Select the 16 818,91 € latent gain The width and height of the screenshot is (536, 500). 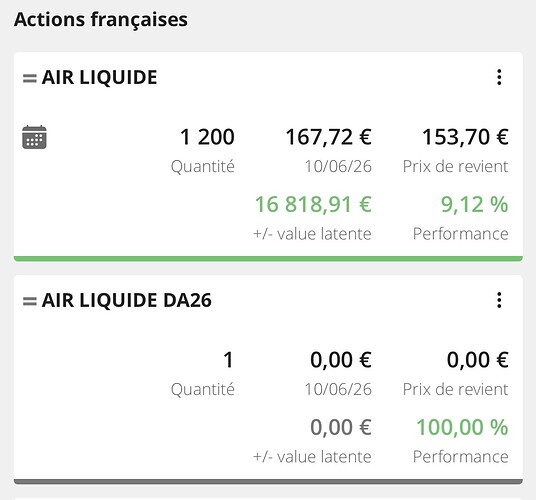(x=313, y=204)
